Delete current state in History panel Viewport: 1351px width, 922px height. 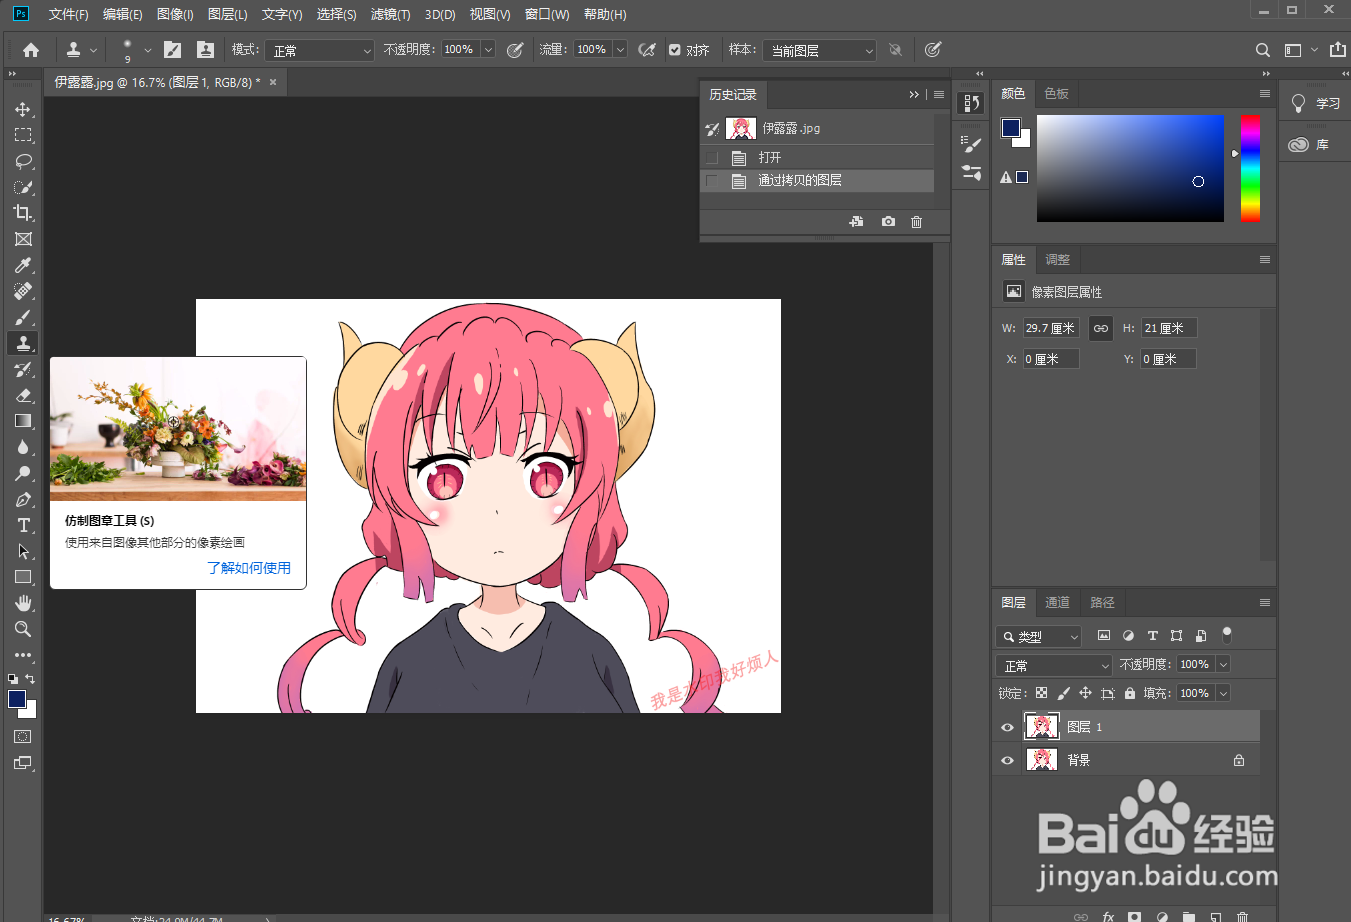[917, 222]
